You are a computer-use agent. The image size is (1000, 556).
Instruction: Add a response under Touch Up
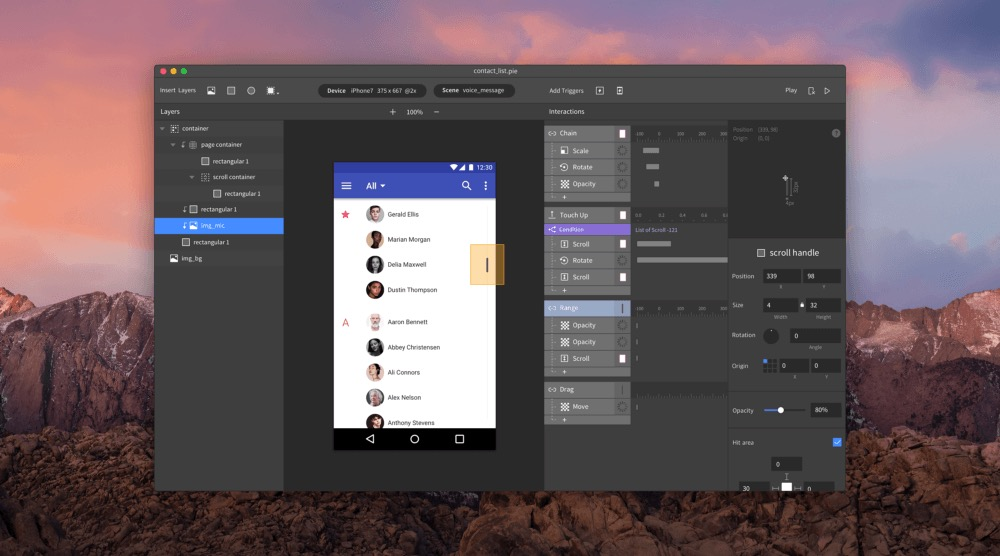pyautogui.click(x=564, y=290)
